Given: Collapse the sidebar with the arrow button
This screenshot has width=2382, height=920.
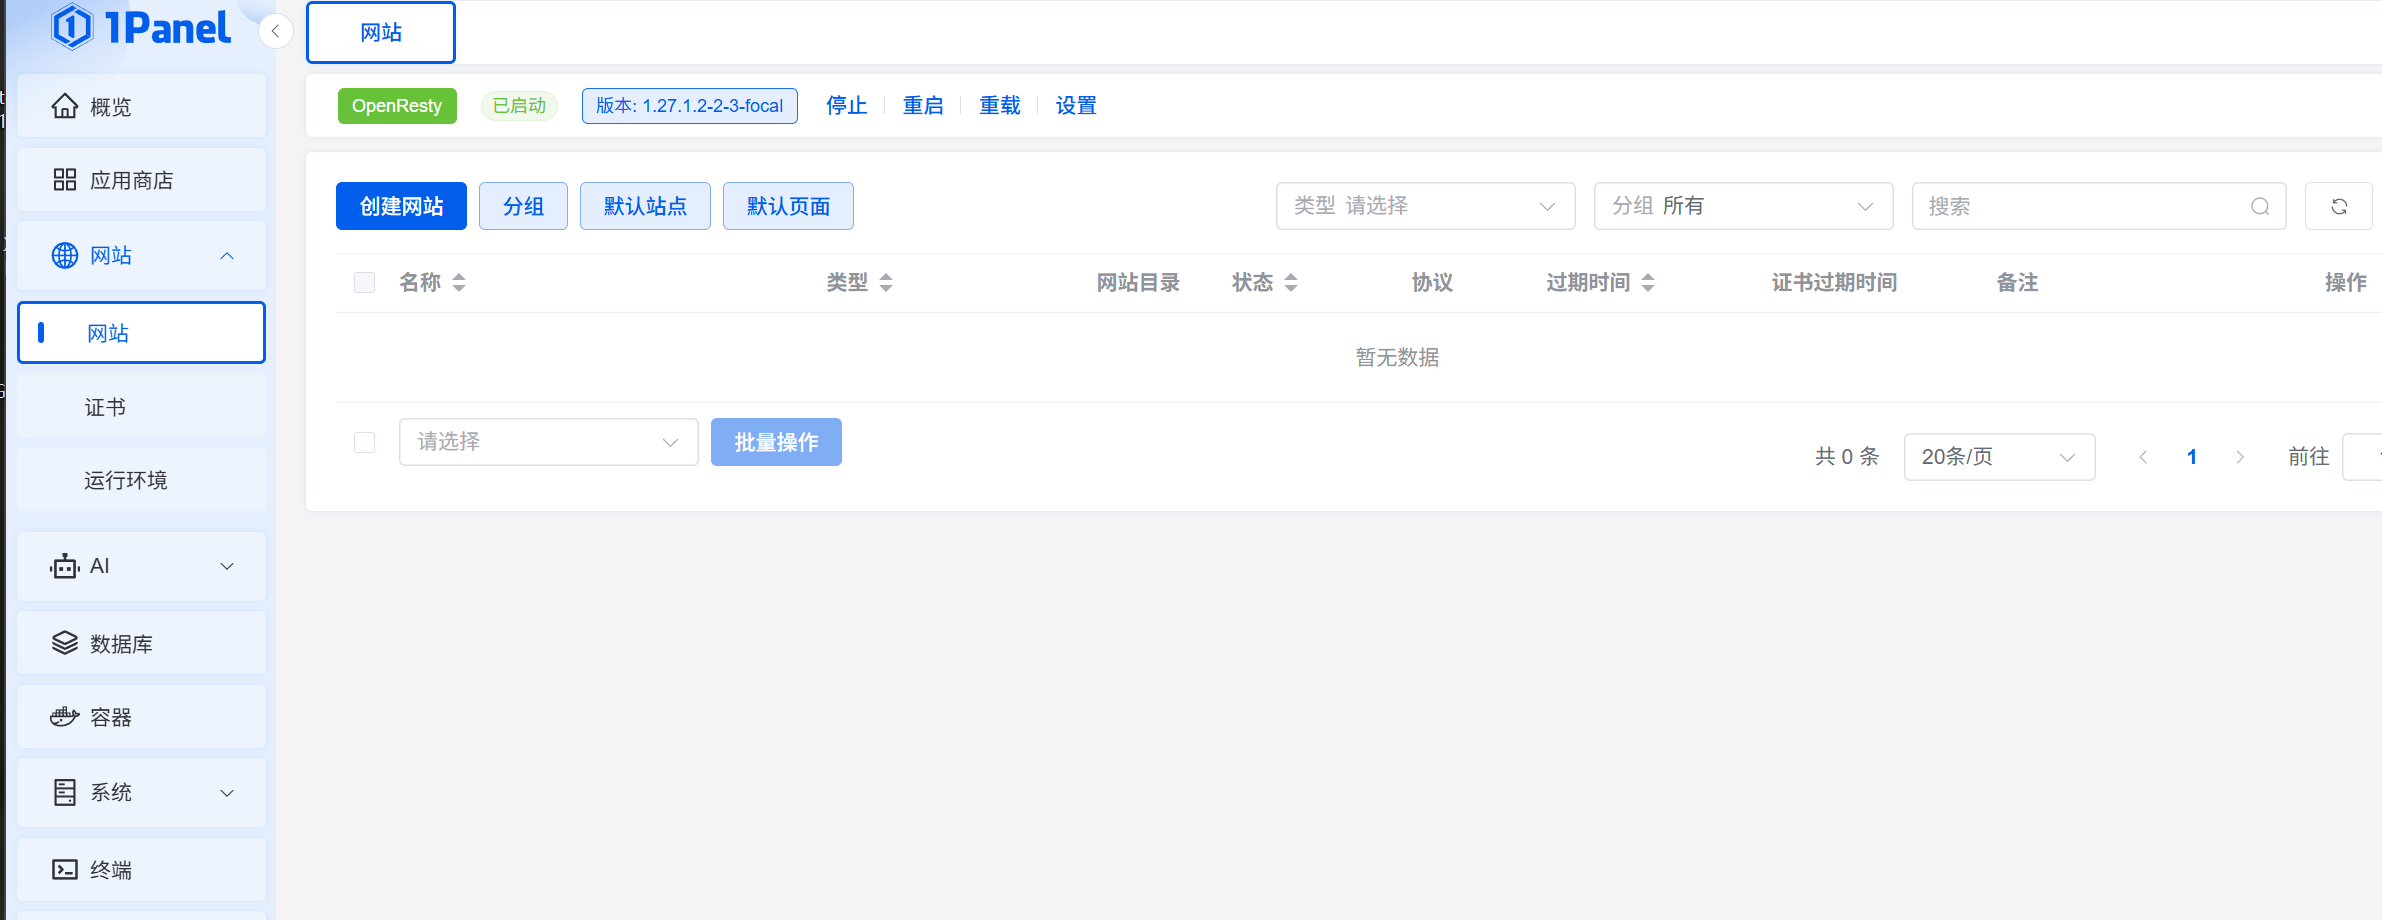Looking at the screenshot, I should 275,31.
